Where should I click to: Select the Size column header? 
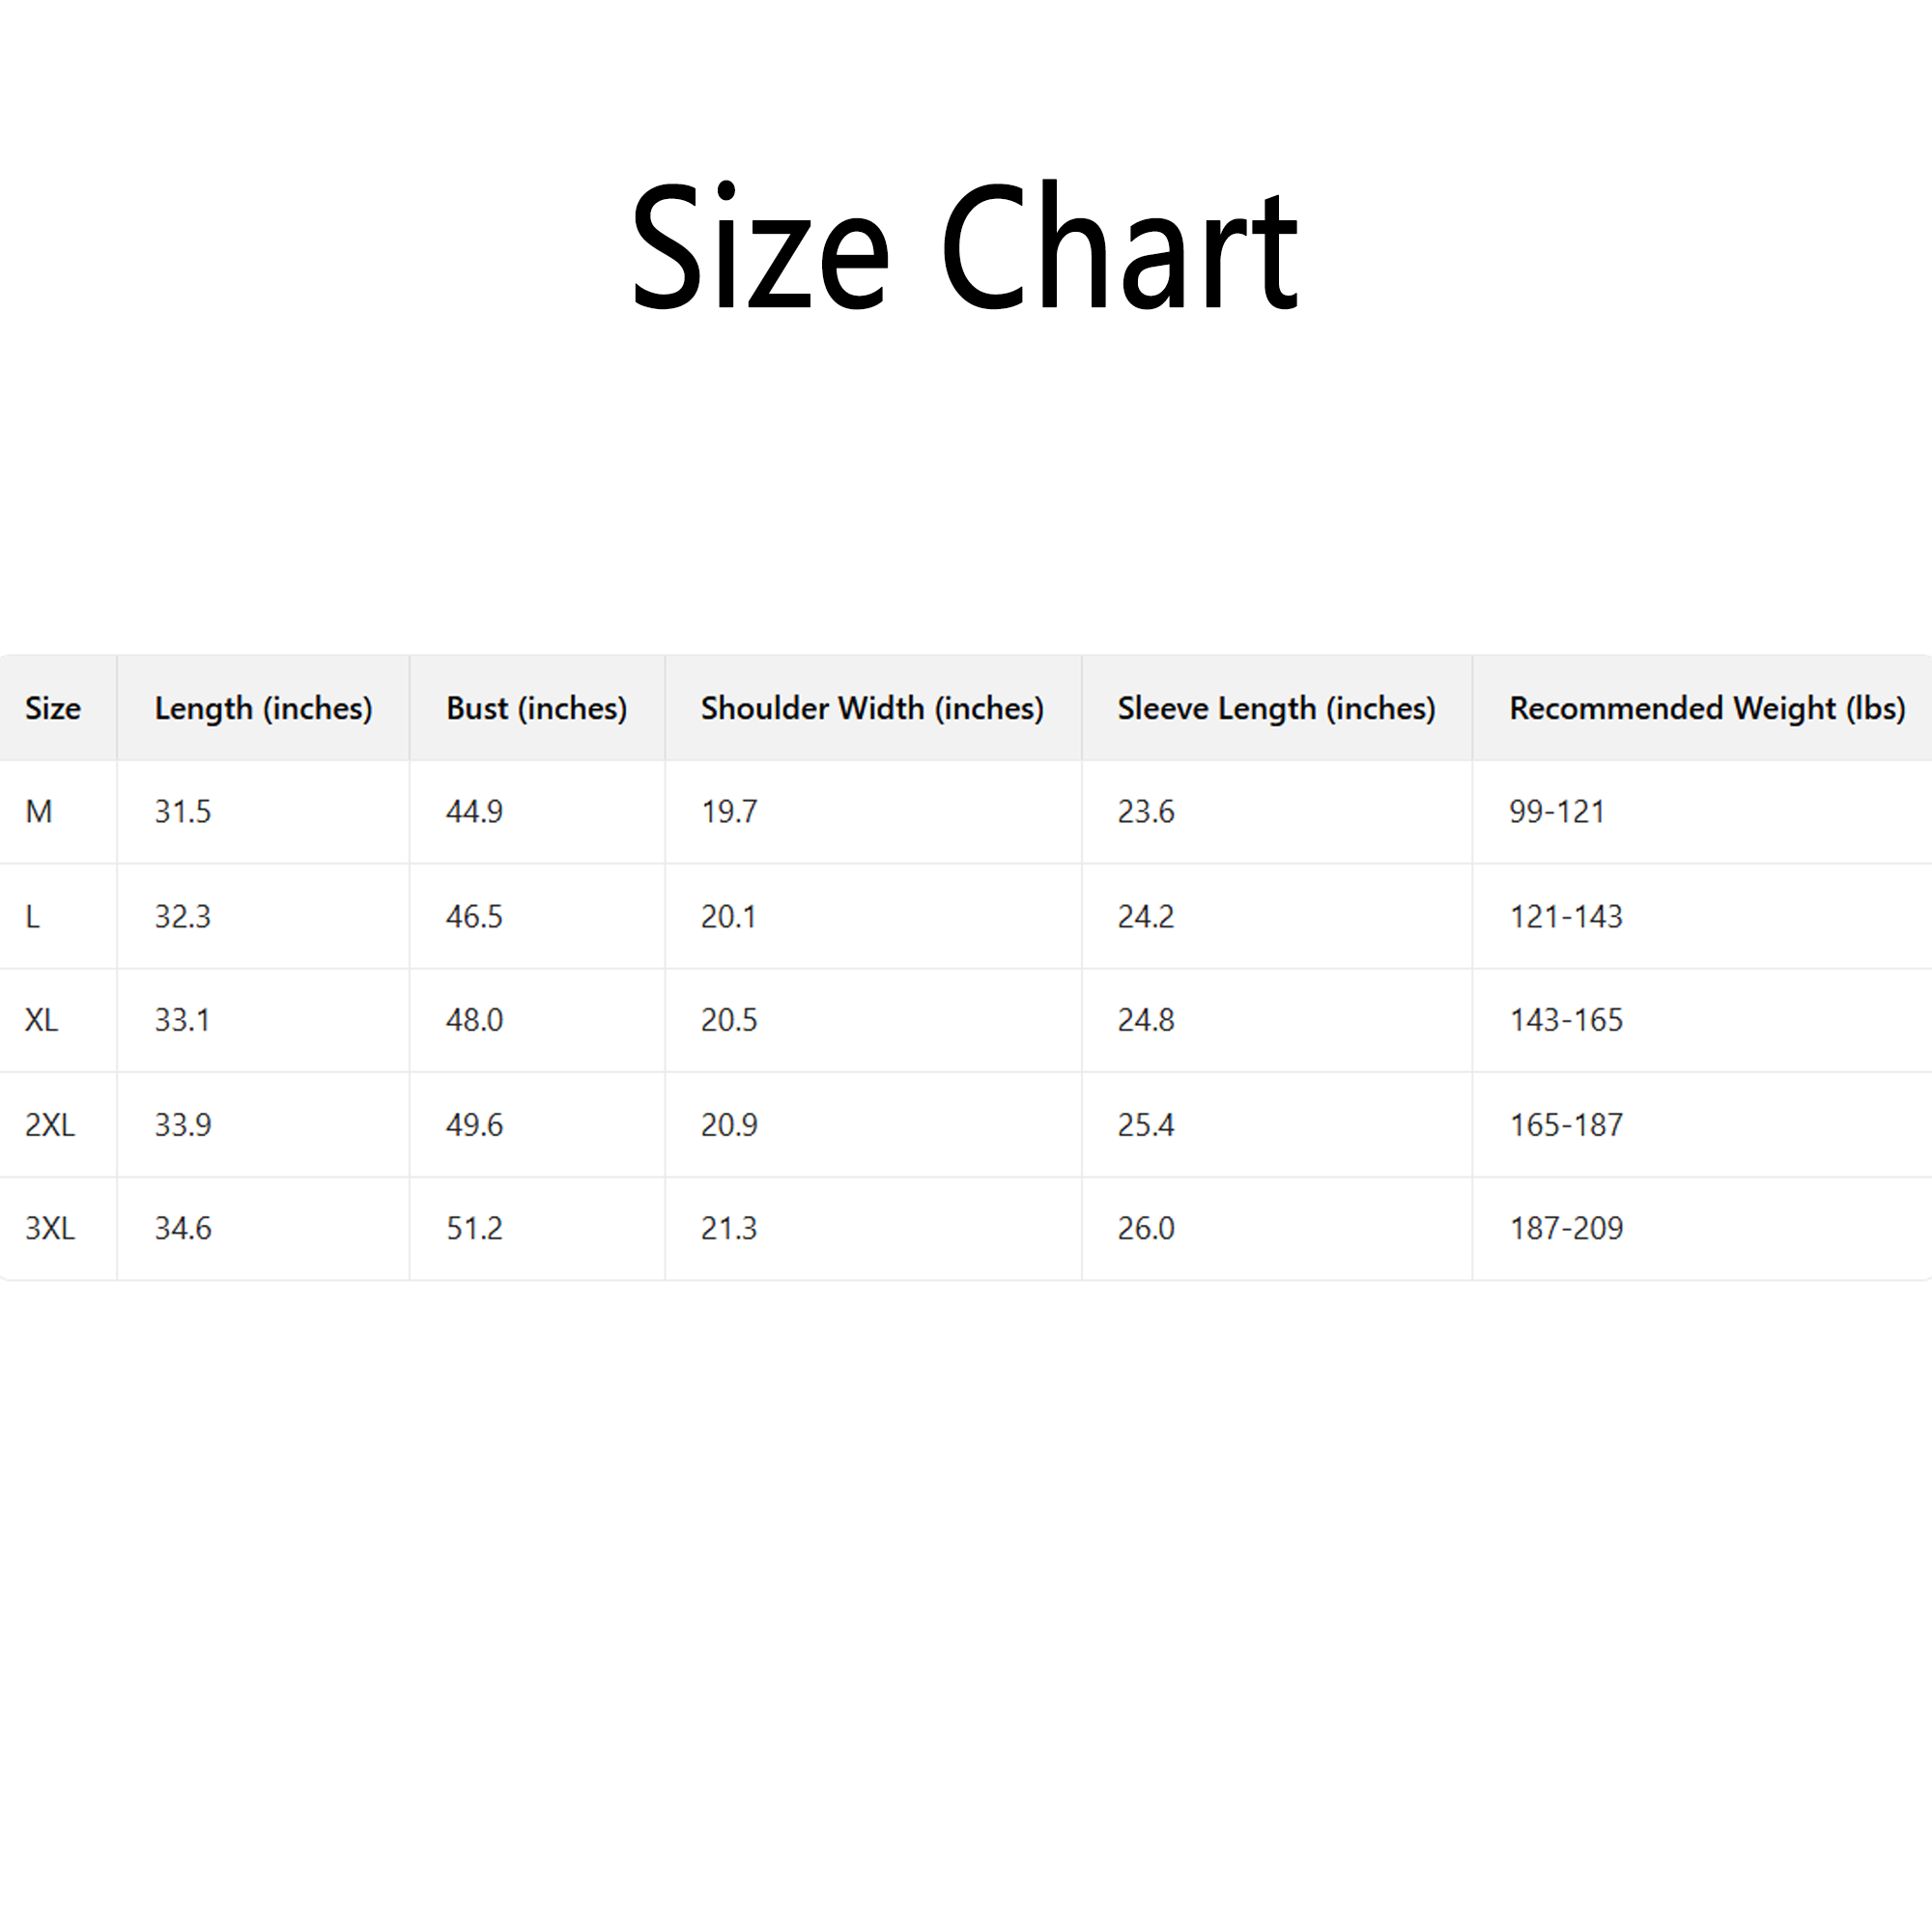pyautogui.click(x=53, y=708)
